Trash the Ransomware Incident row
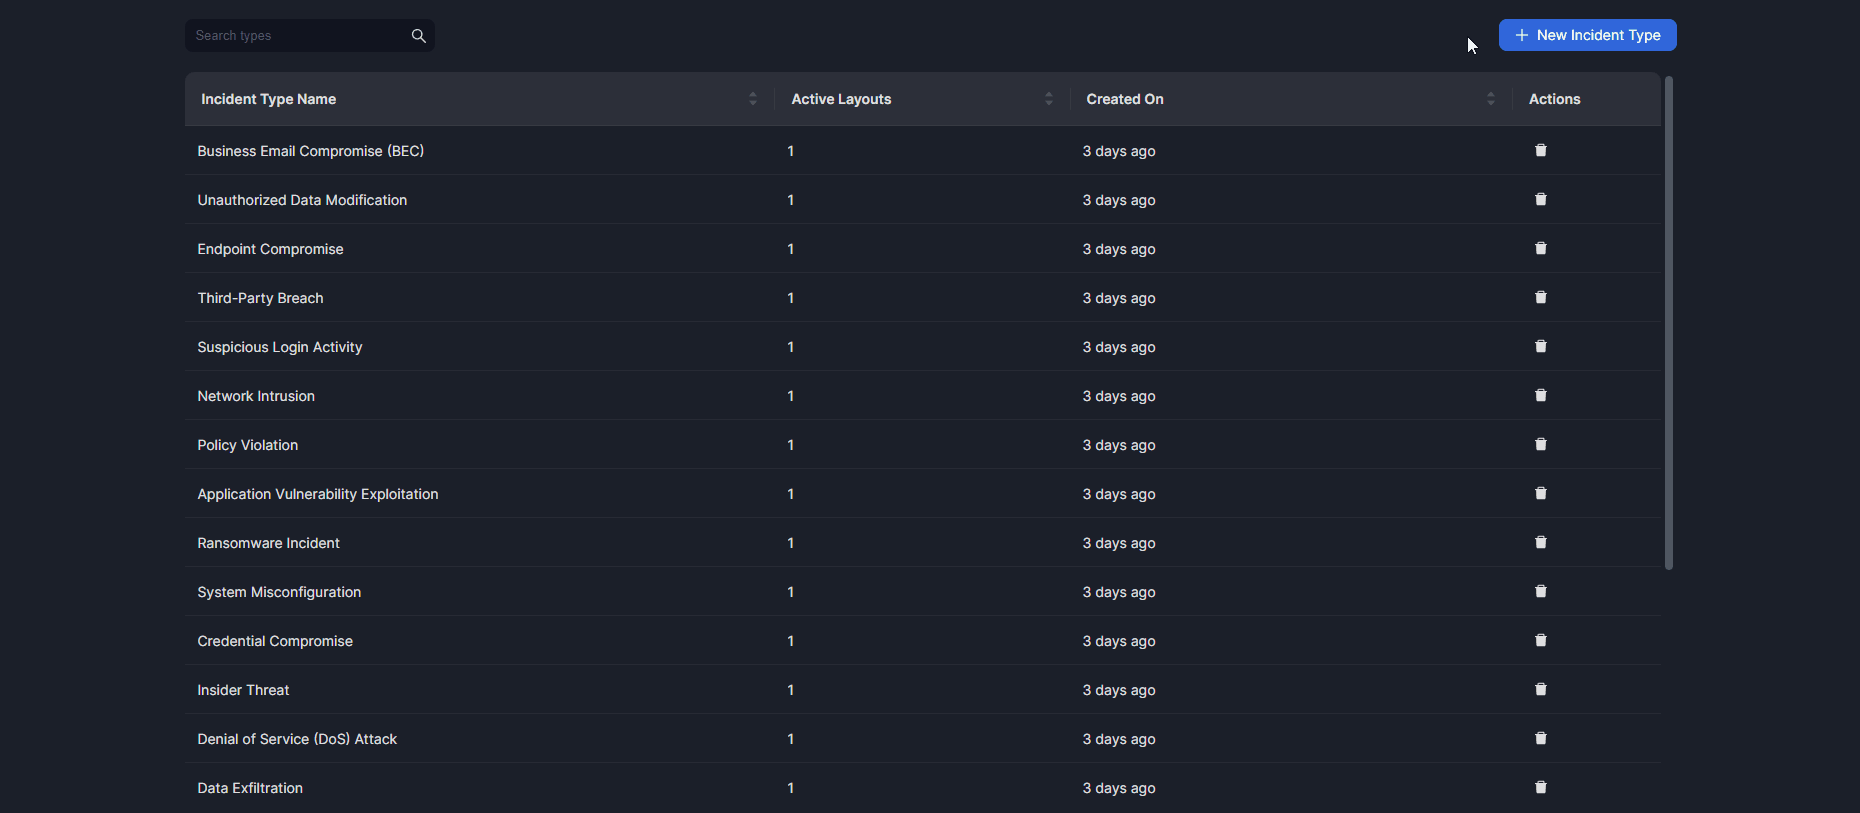The width and height of the screenshot is (1860, 813). click(x=1540, y=543)
